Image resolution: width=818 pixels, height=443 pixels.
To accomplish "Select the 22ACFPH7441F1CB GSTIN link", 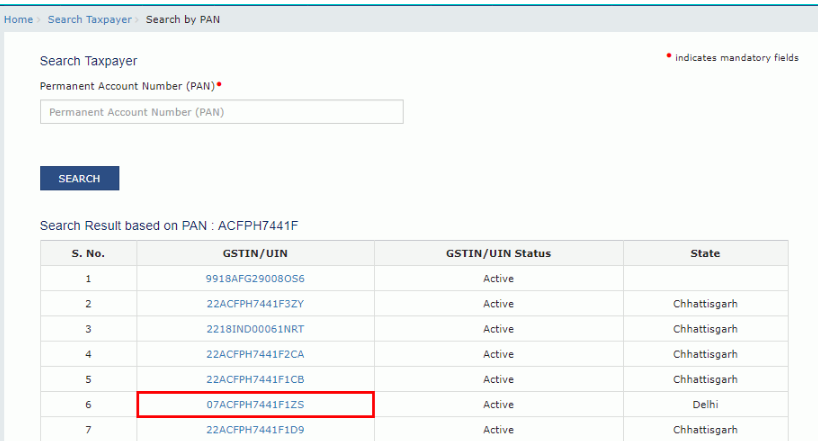I will pyautogui.click(x=255, y=380).
